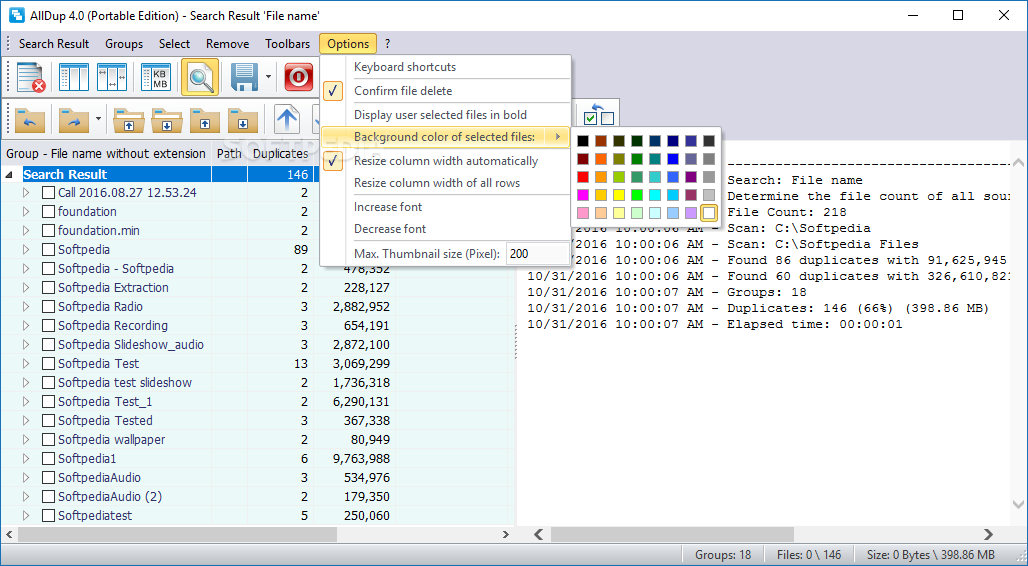Check the Softpedia Extraction checkbox
Viewport: 1028px width, 566px height.
point(48,288)
